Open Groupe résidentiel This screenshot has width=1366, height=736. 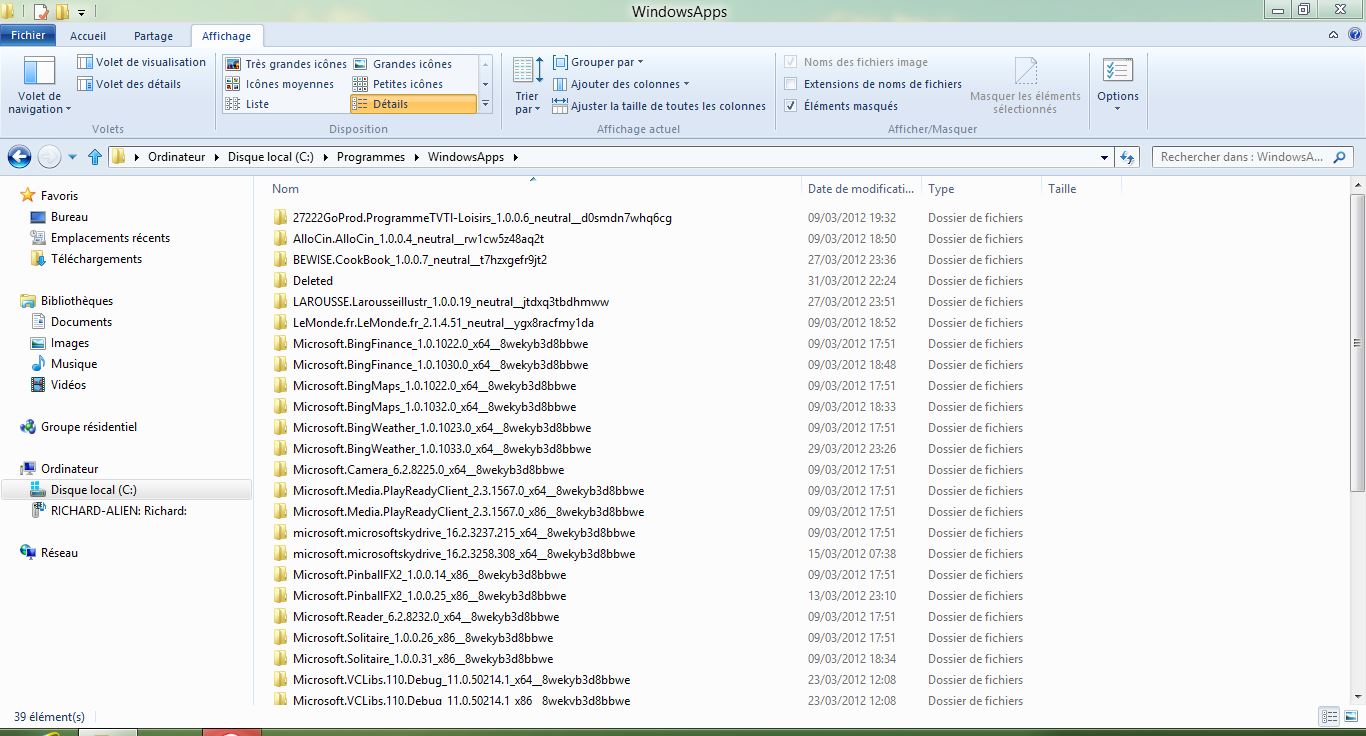click(78, 427)
